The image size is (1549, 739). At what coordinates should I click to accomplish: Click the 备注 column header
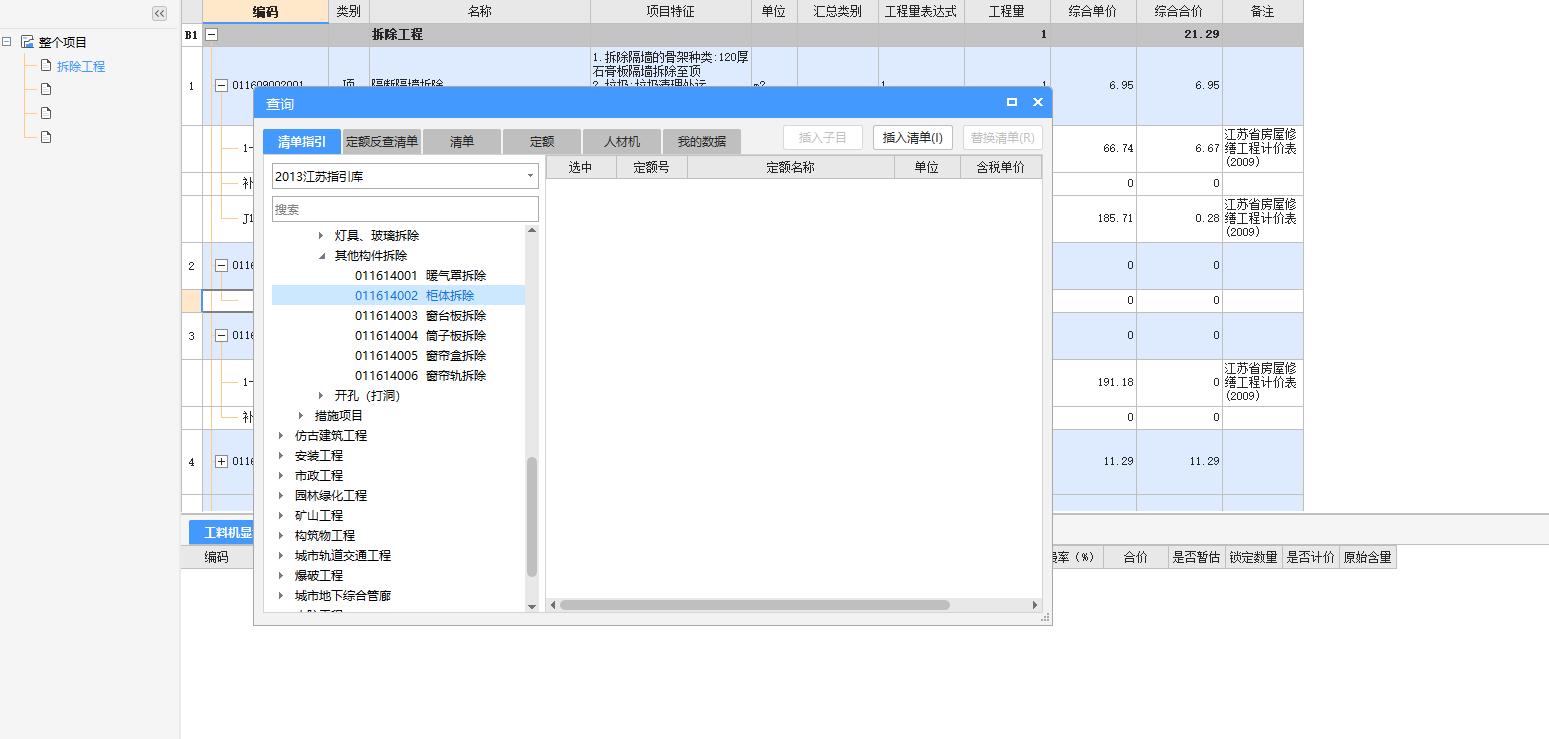tap(1263, 12)
